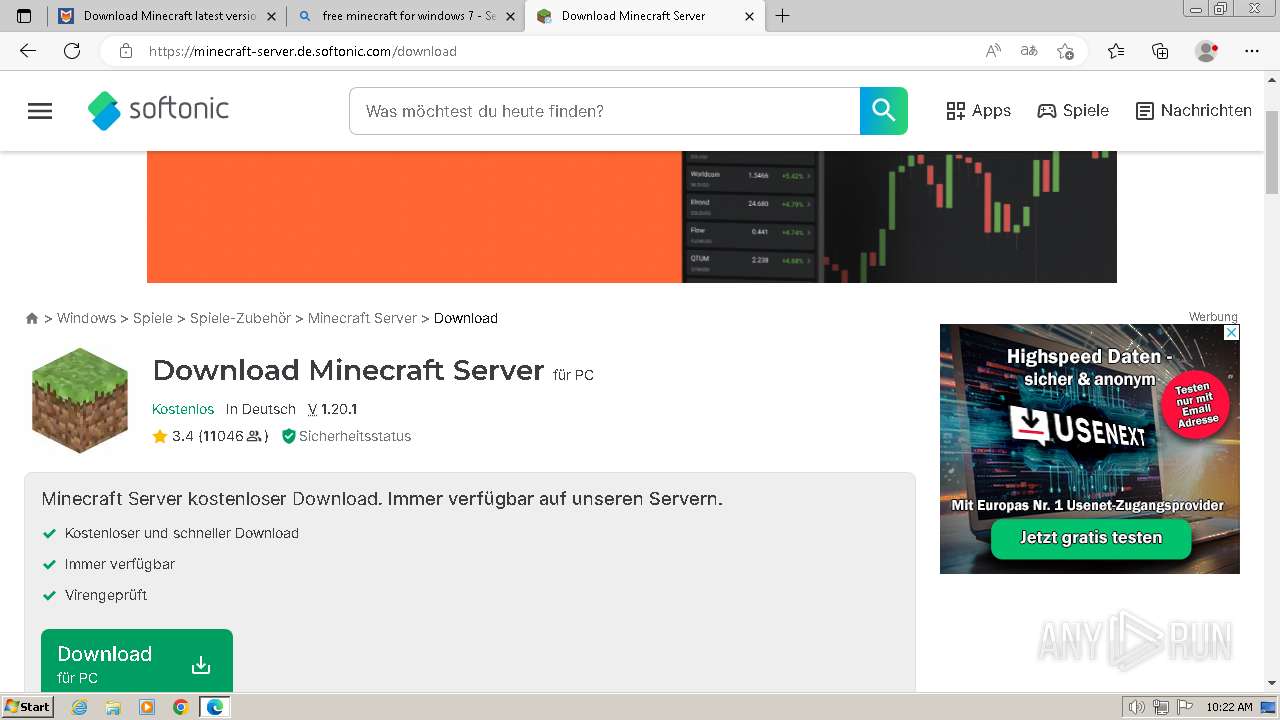Launch Internet Explorer from taskbar
This screenshot has width=1280, height=720.
tap(80, 707)
